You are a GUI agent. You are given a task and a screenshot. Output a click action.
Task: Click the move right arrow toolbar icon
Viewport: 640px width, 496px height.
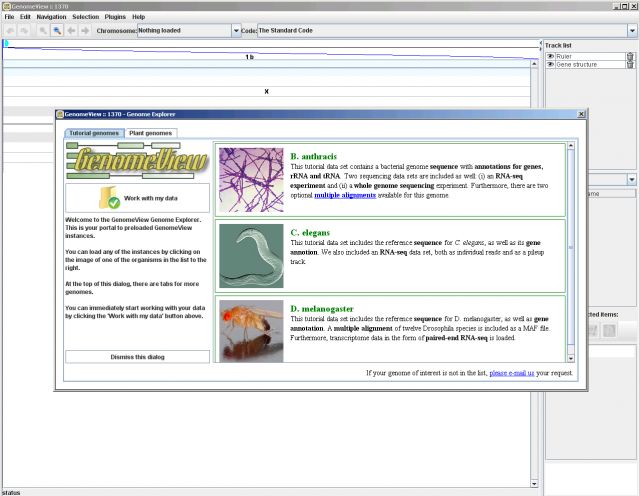pyautogui.click(x=85, y=31)
